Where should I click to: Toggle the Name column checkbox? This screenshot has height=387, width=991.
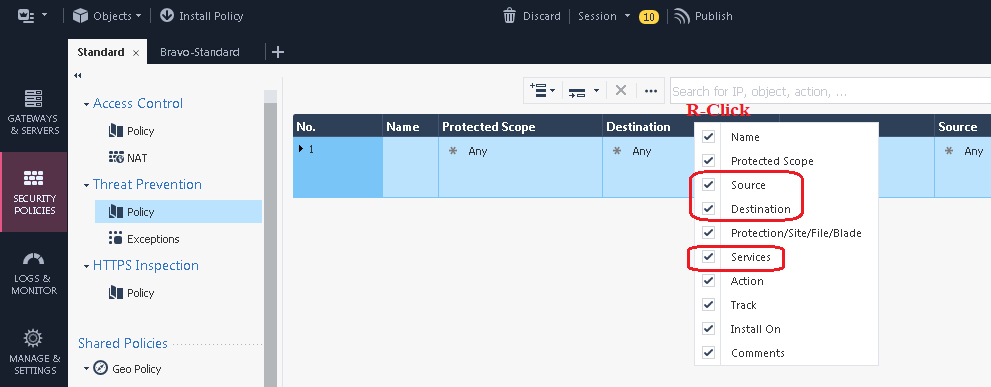pyautogui.click(x=708, y=137)
